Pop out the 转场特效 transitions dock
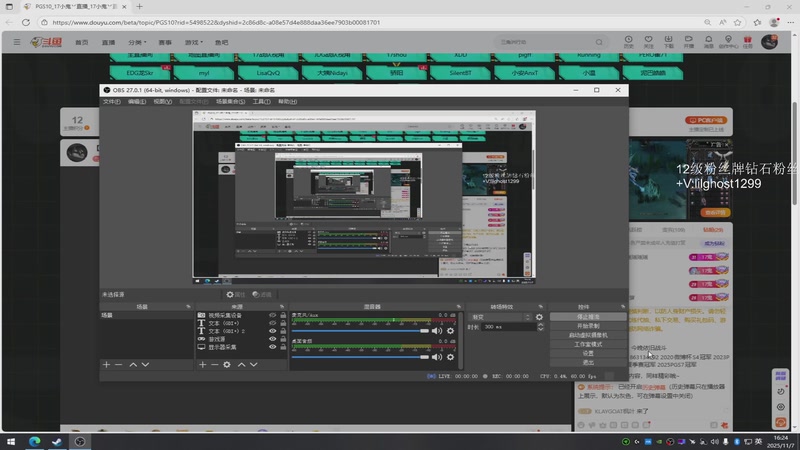Viewport: 800px width, 450px height. click(x=540, y=307)
